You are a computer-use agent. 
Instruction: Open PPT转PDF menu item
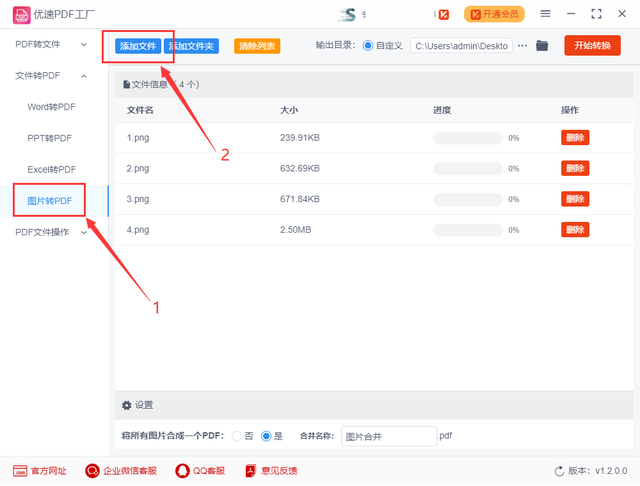pyautogui.click(x=49, y=138)
